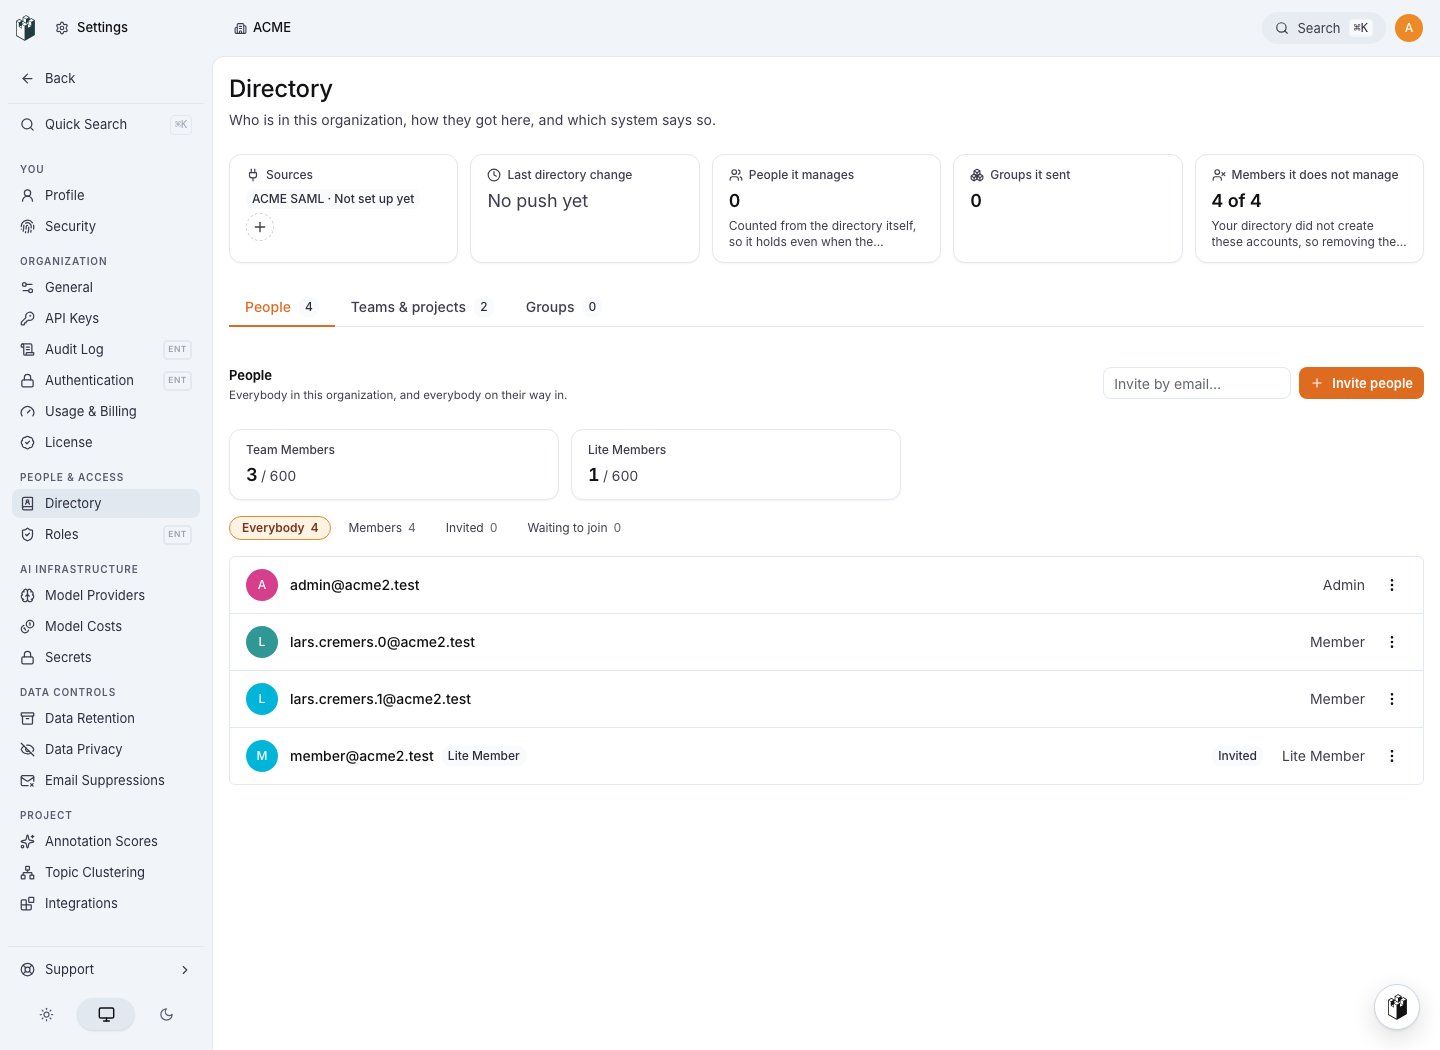Click the Lite Members count card
Viewport: 1440px width, 1050px height.
coord(736,464)
